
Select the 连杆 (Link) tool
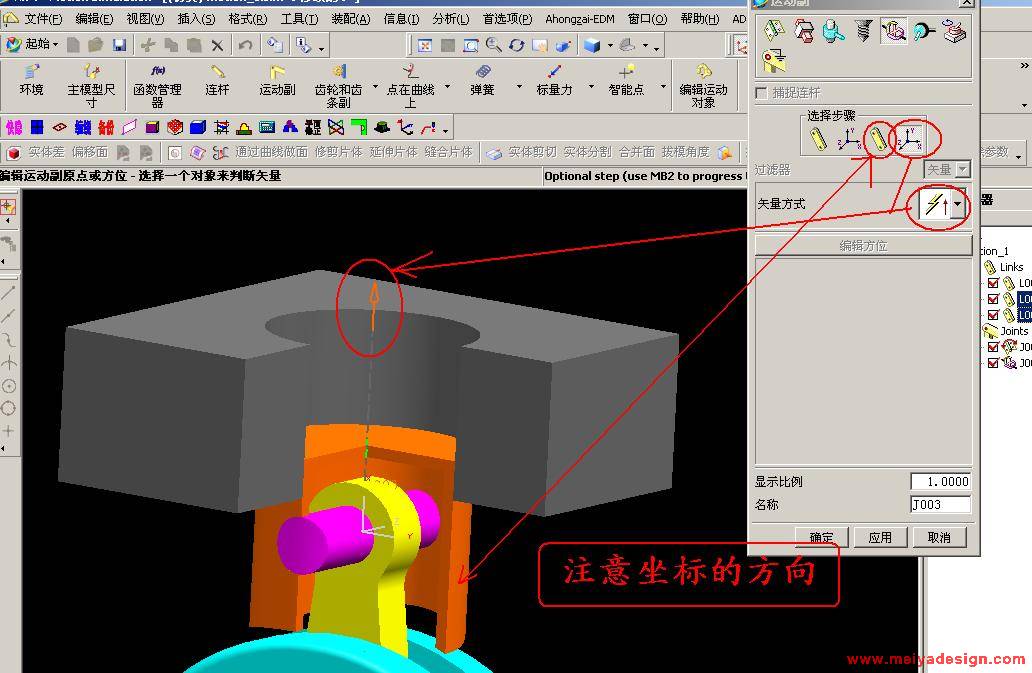click(217, 80)
